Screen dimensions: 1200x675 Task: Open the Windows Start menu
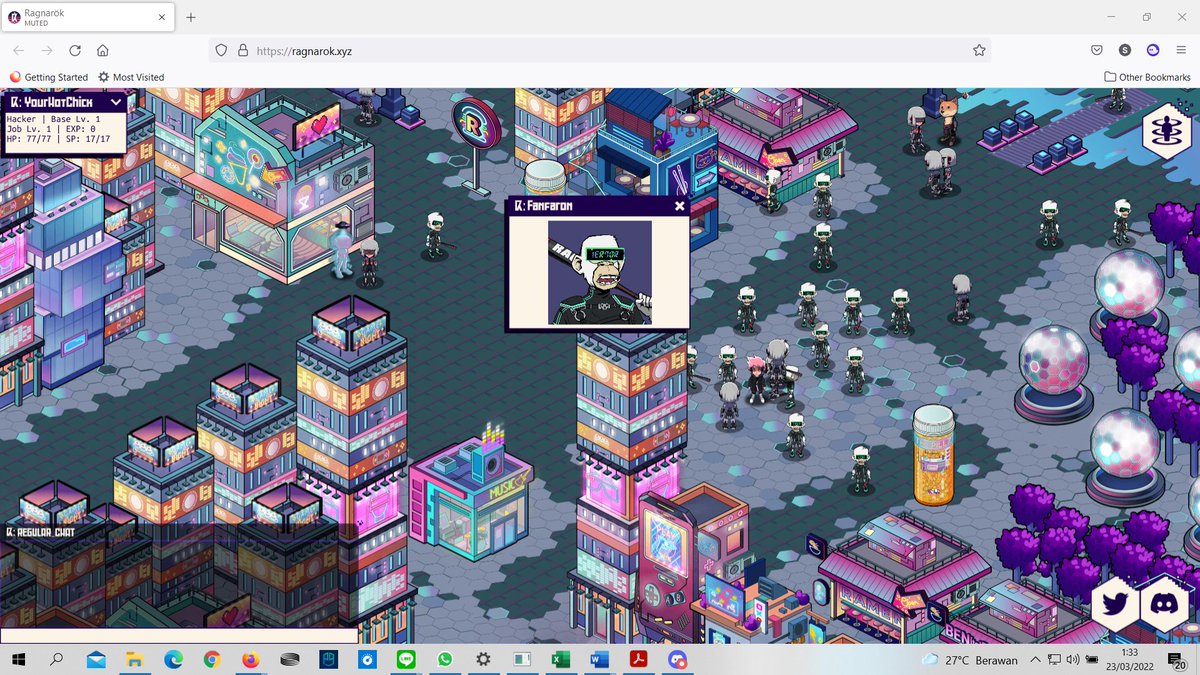tap(19, 660)
